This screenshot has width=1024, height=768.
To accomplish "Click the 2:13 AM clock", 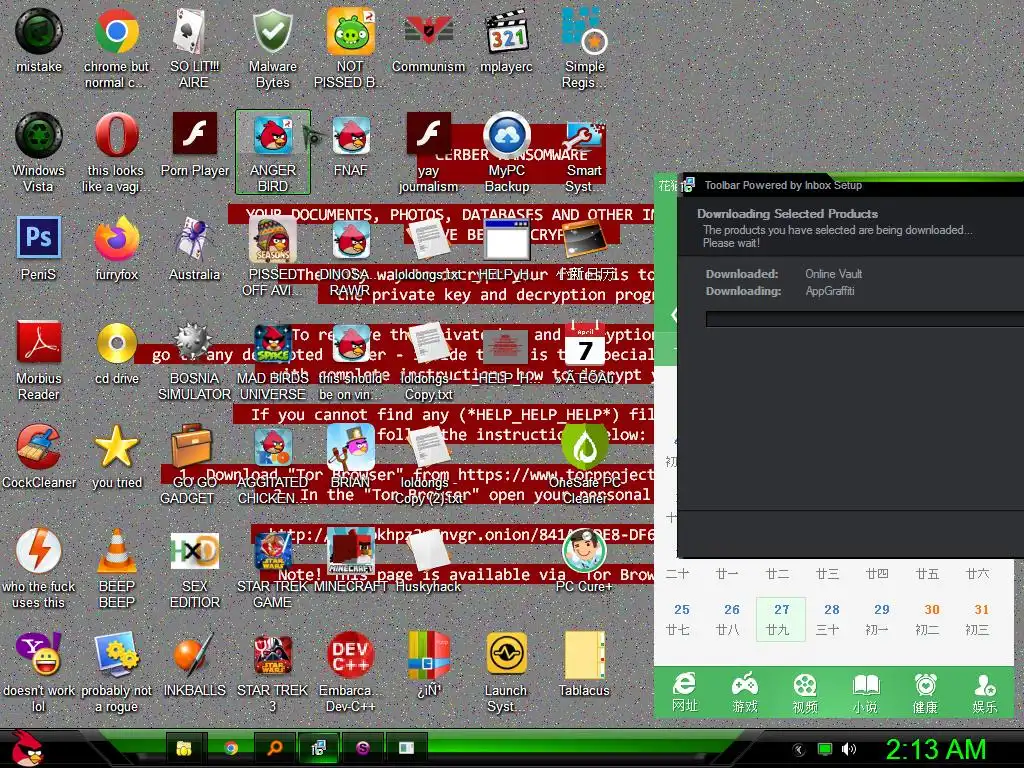I will click(x=935, y=749).
